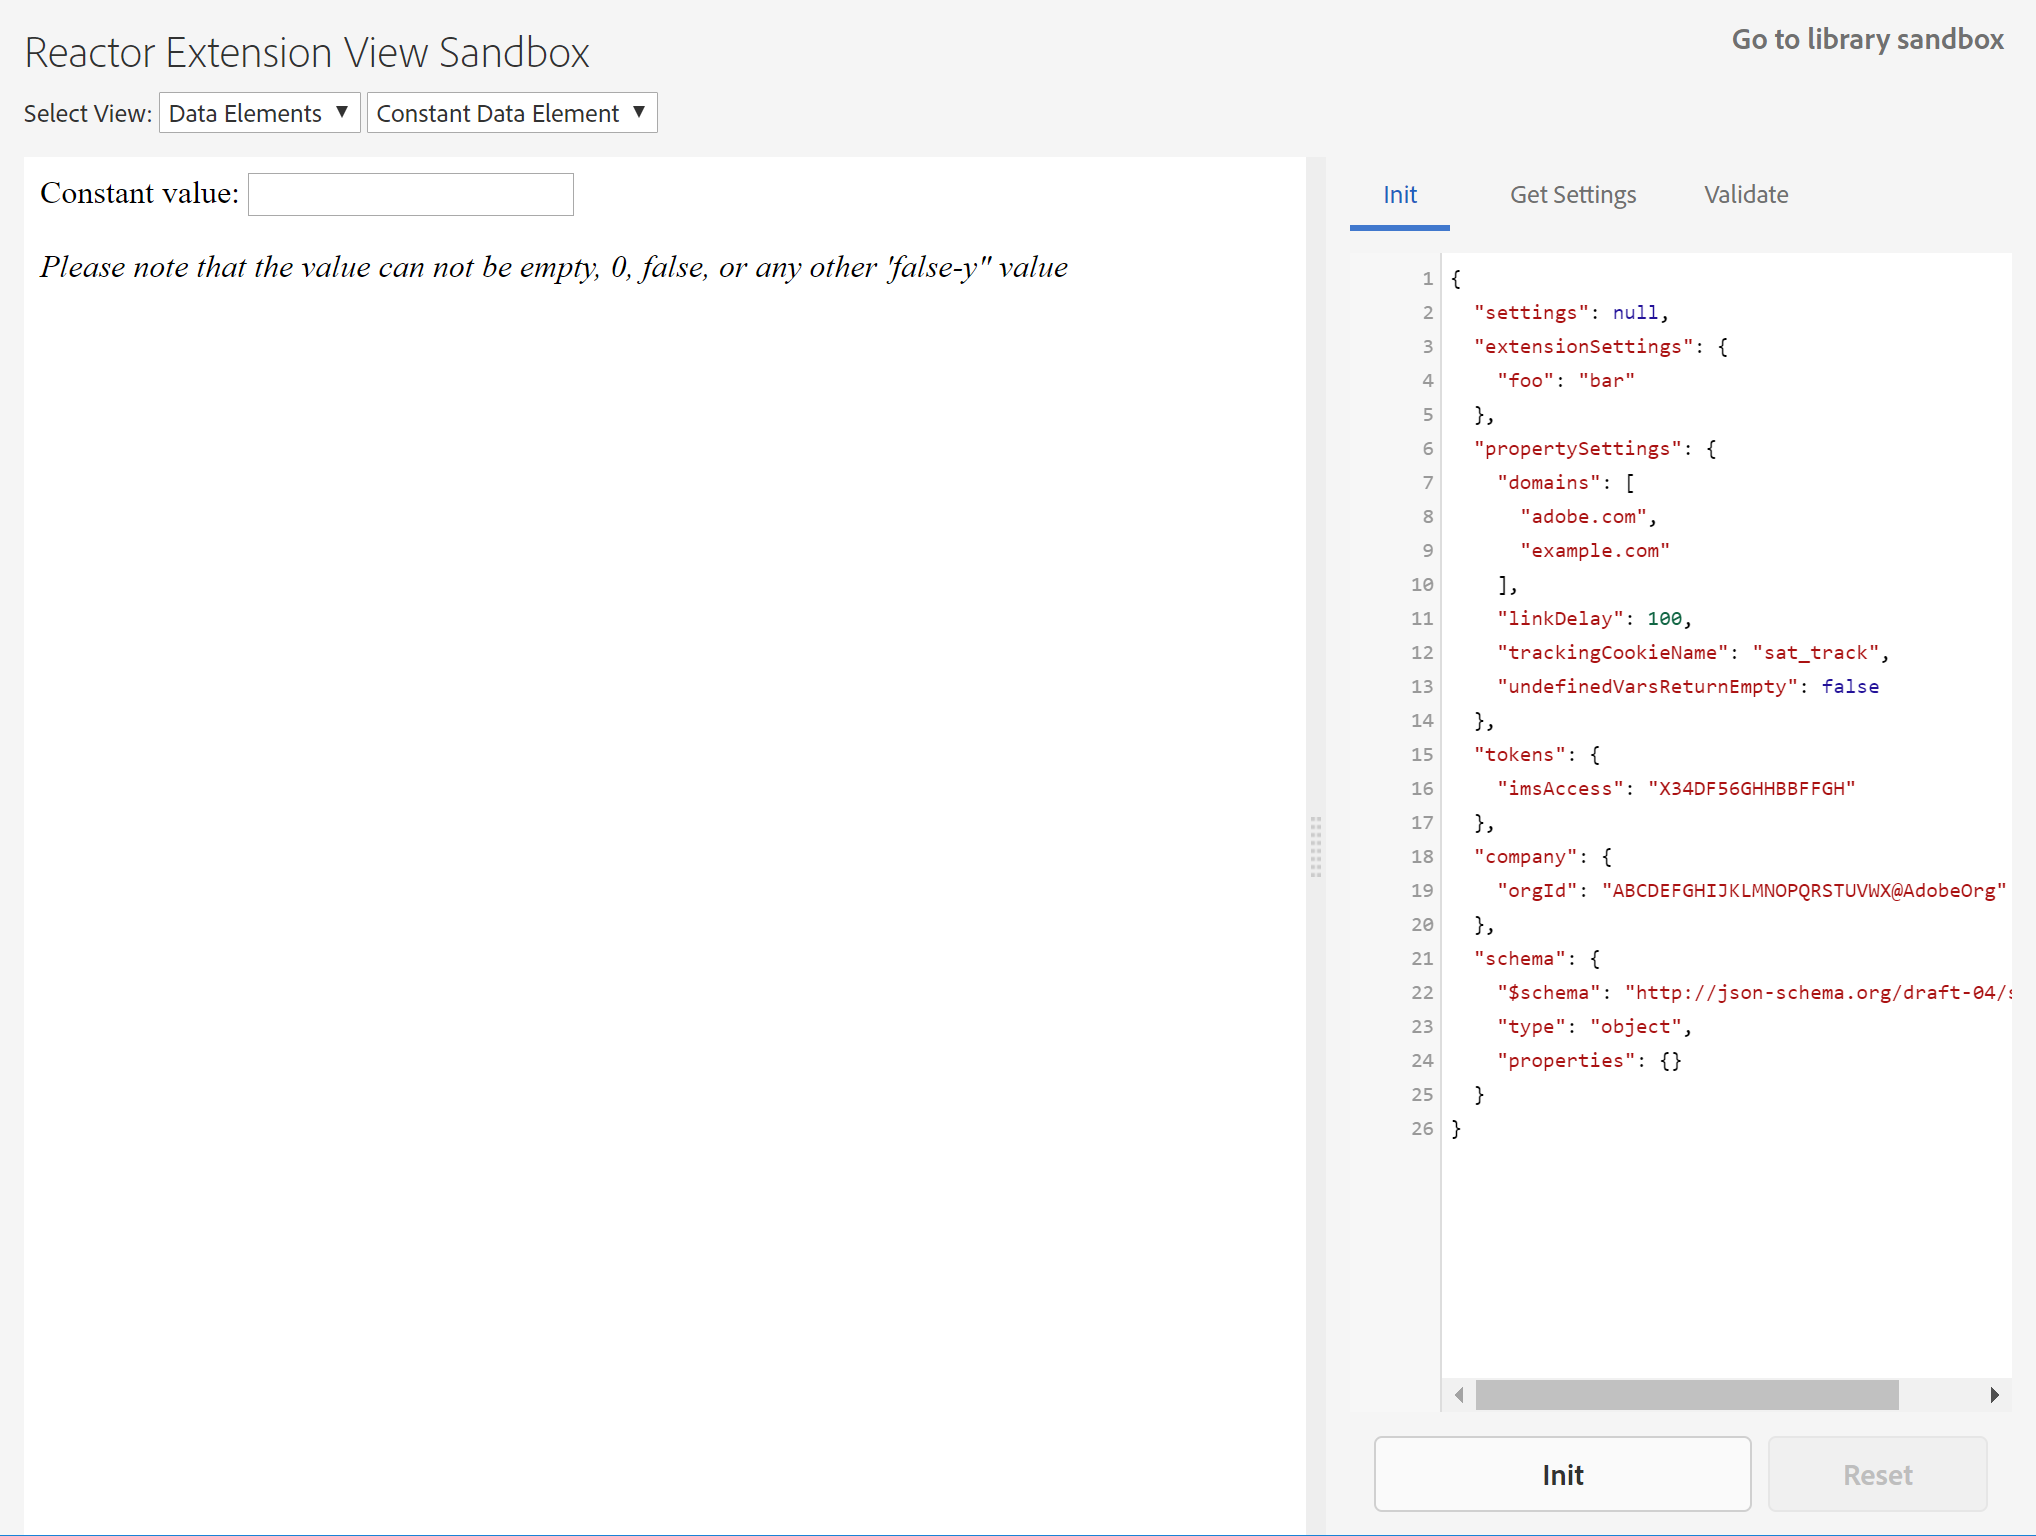Click the orgId value in the JSON

(1803, 891)
